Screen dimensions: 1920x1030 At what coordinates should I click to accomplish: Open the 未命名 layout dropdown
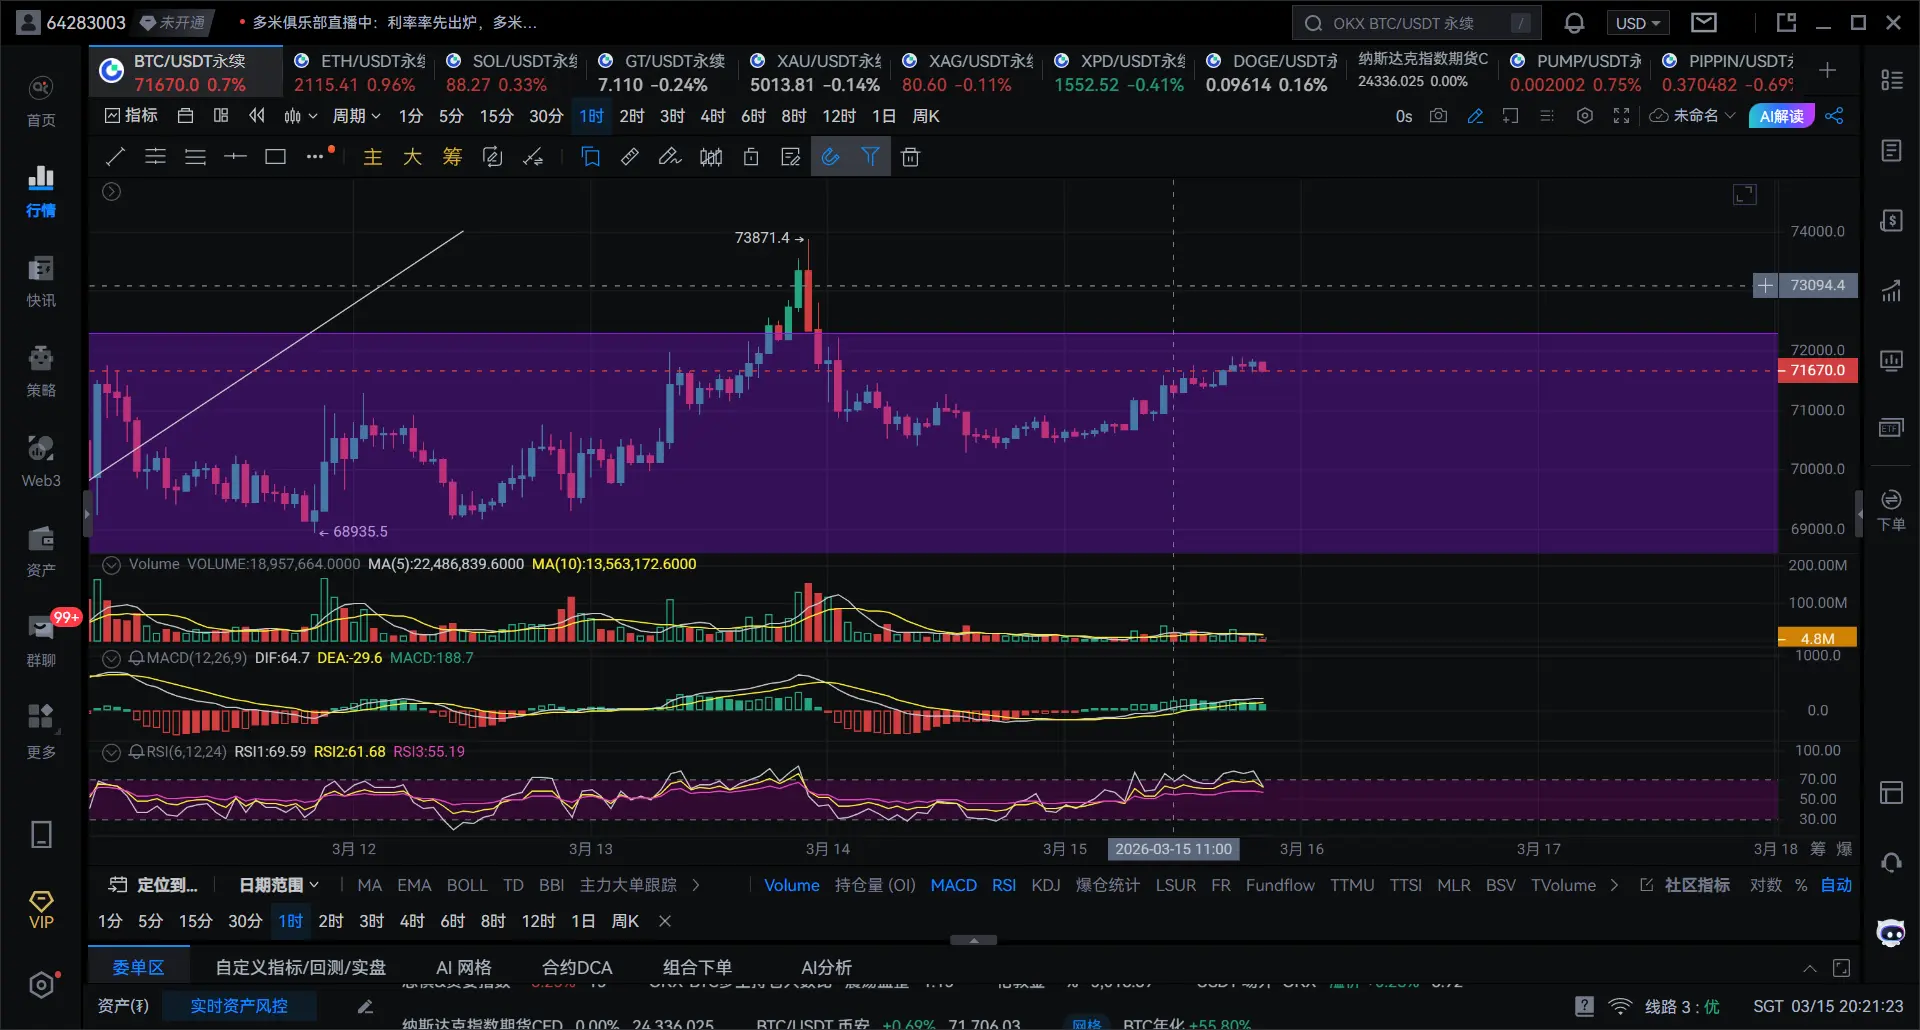(x=1692, y=116)
